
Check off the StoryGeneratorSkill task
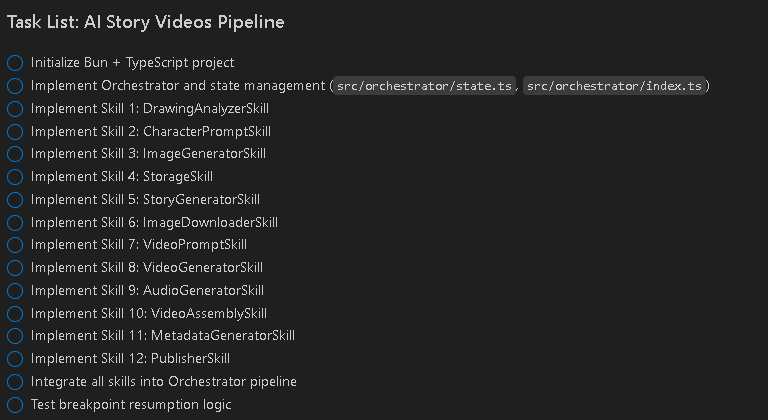click(15, 200)
